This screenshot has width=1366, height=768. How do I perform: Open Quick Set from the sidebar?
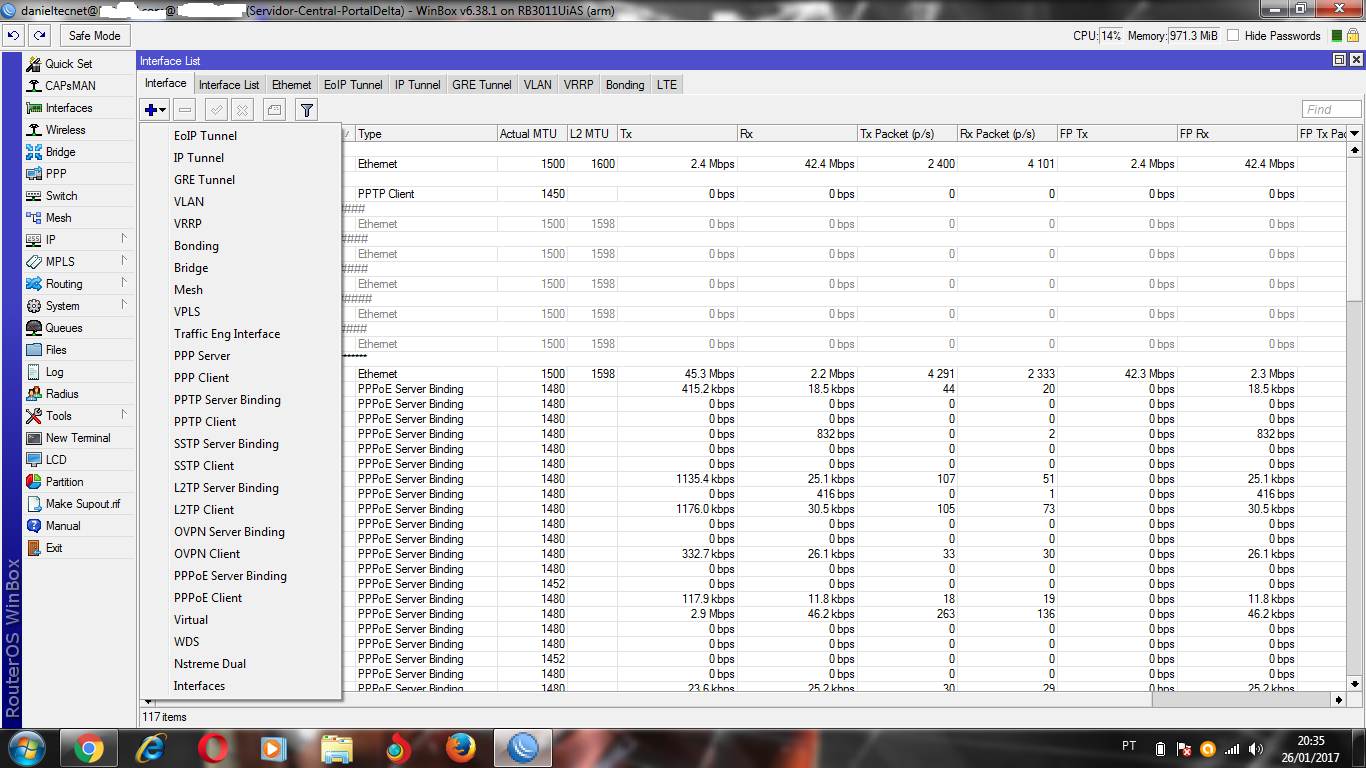point(79,64)
